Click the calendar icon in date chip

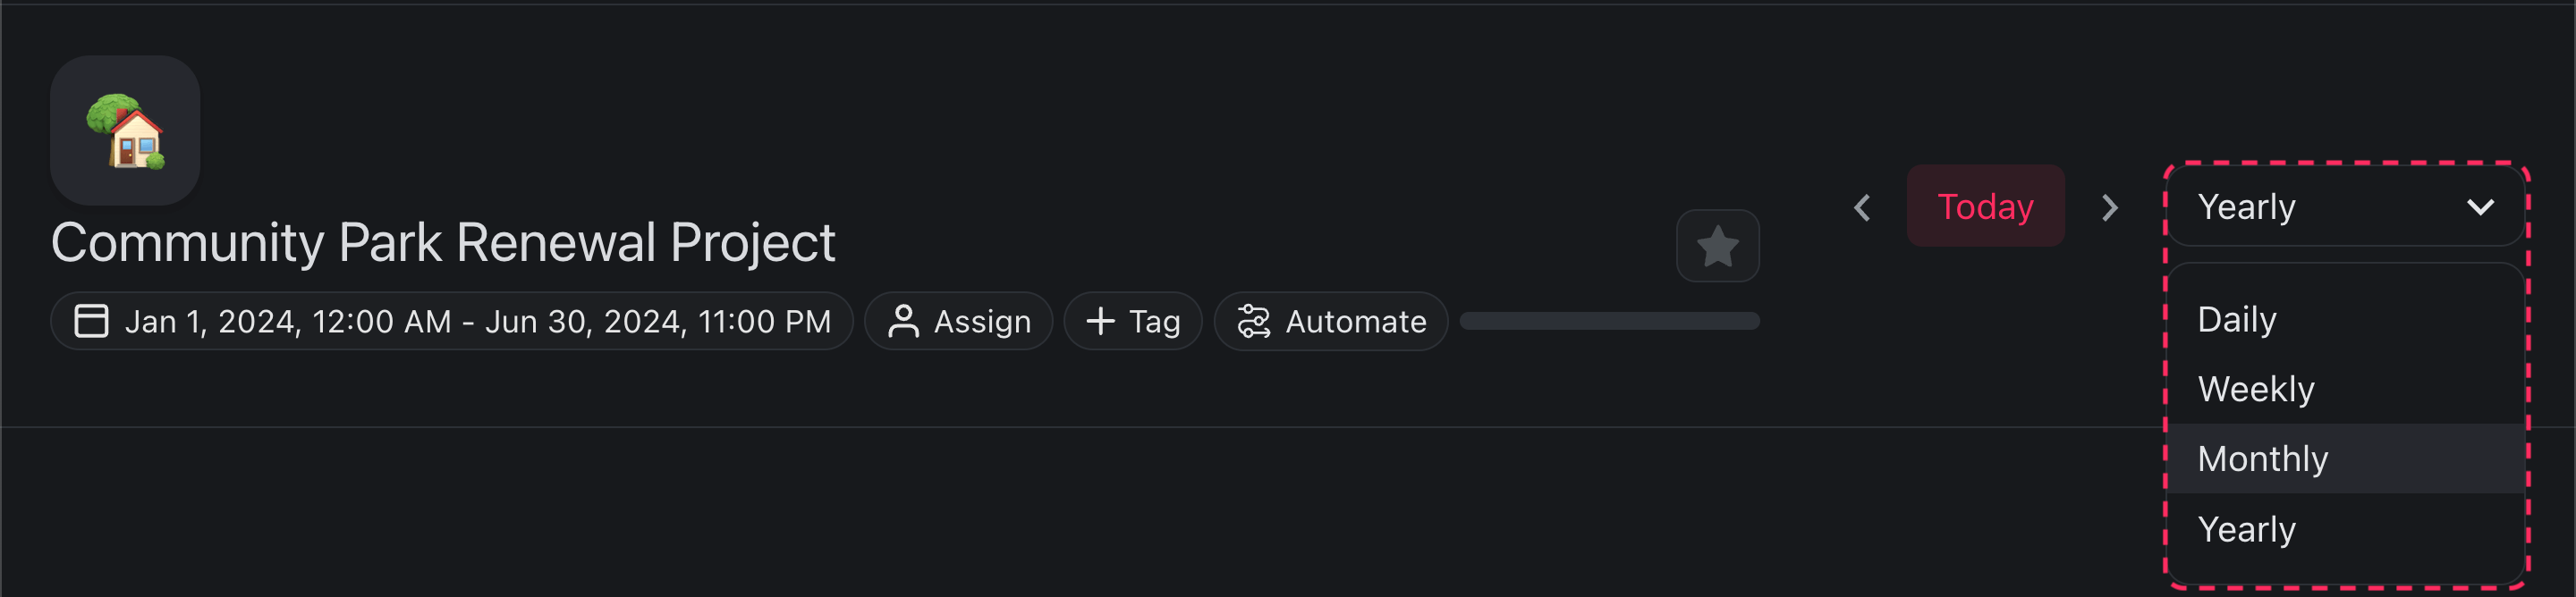pos(91,321)
